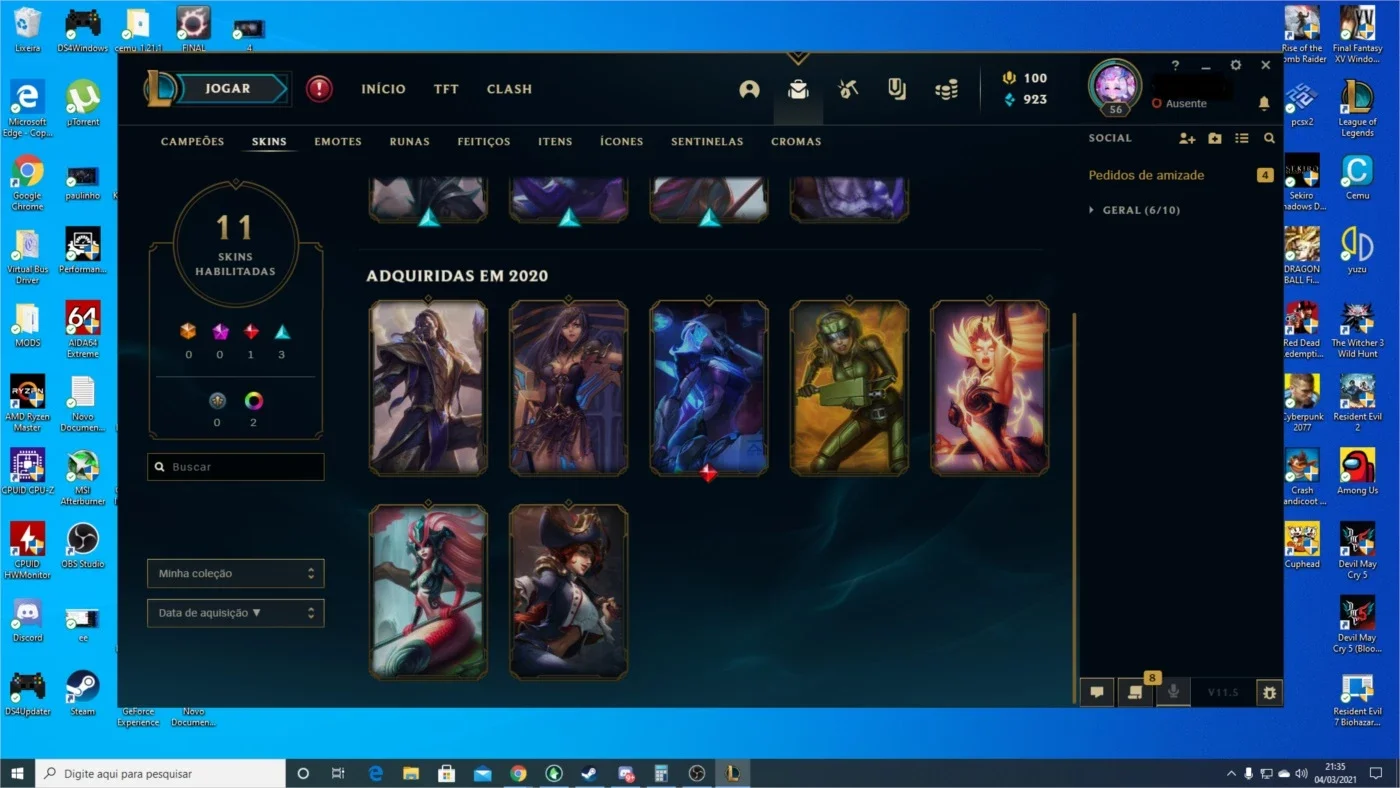Image resolution: width=1400 pixels, height=788 pixels.
Task: Click the search friends magnifier icon
Action: [1269, 138]
